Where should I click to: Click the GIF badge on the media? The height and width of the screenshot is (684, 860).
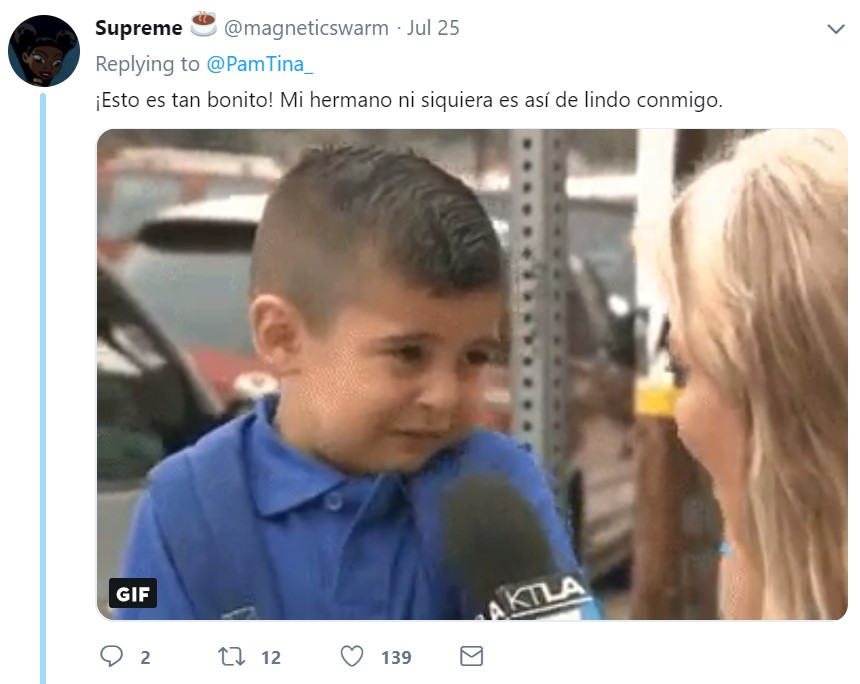133,593
